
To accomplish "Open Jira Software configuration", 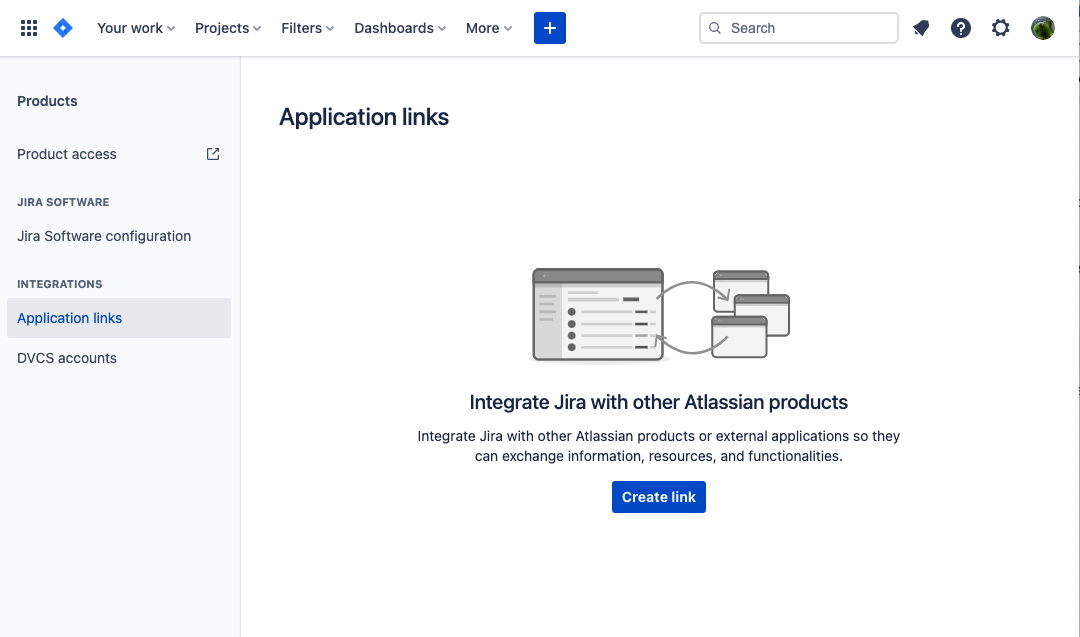I will pos(104,235).
